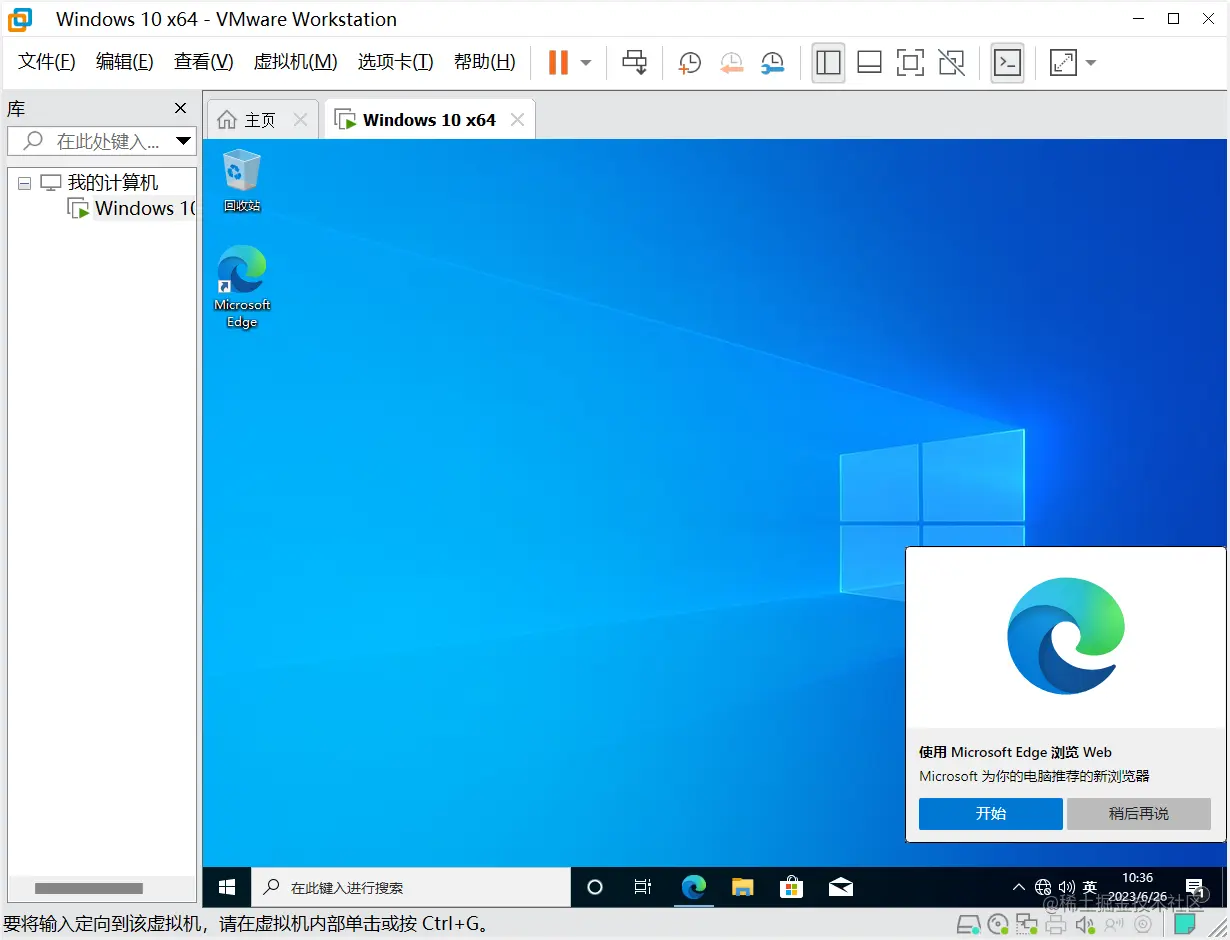Viewport: 1230px width, 940px height.
Task: Click the green message log note icon
Action: [1186, 925]
